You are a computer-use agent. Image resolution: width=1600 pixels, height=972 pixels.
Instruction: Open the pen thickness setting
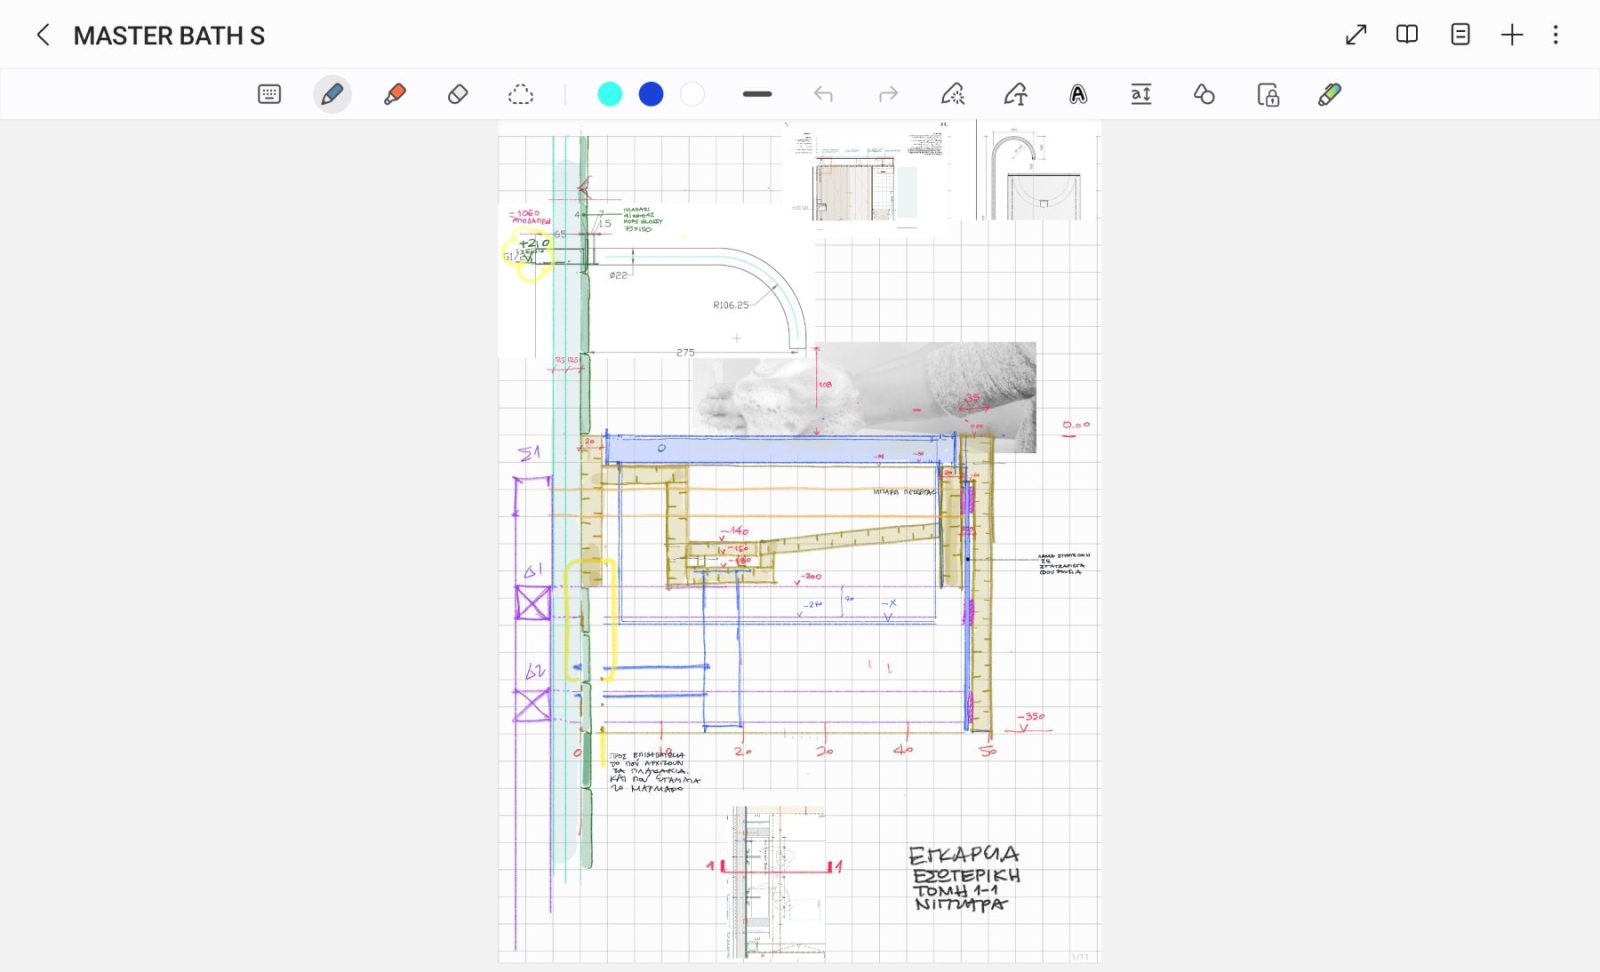(x=757, y=94)
